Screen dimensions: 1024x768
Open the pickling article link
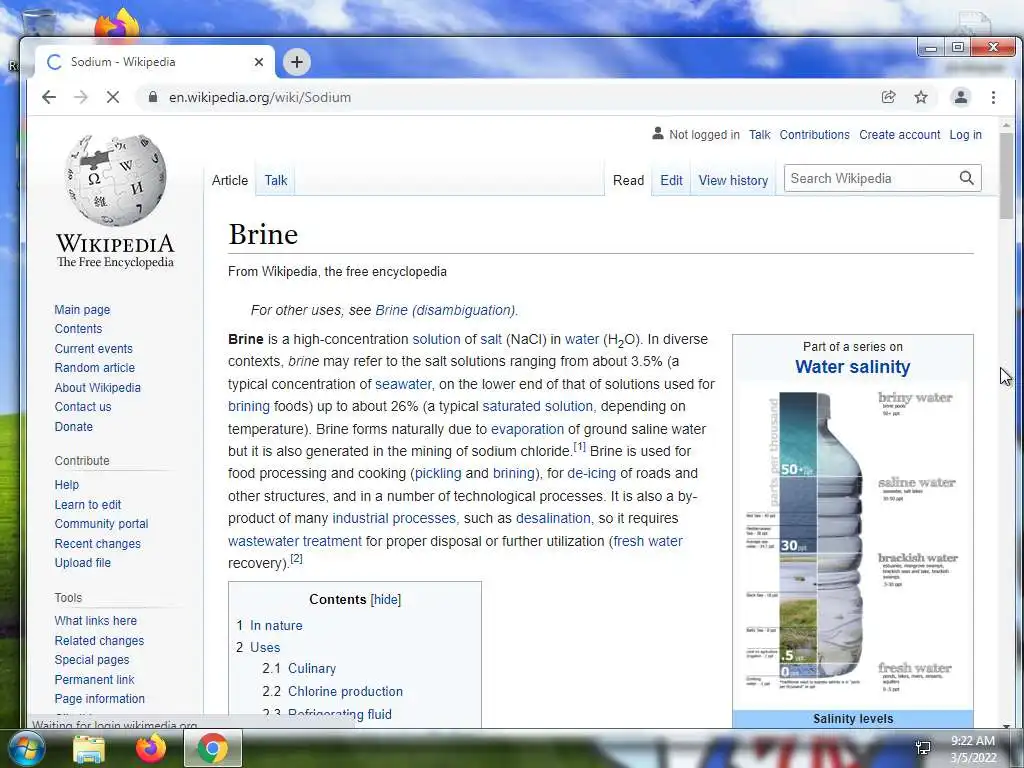point(438,473)
